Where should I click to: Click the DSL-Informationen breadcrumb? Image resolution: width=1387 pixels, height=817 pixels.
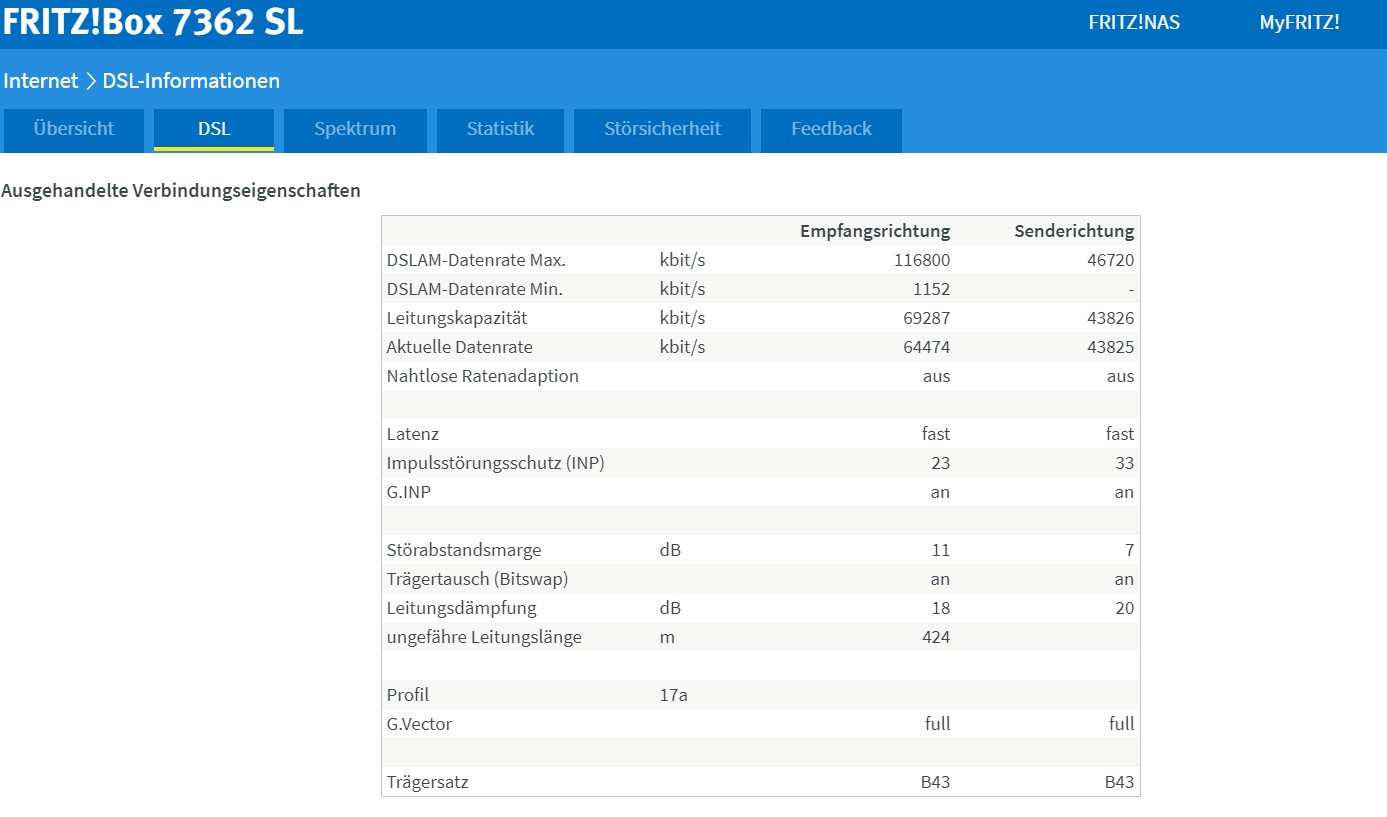point(191,81)
